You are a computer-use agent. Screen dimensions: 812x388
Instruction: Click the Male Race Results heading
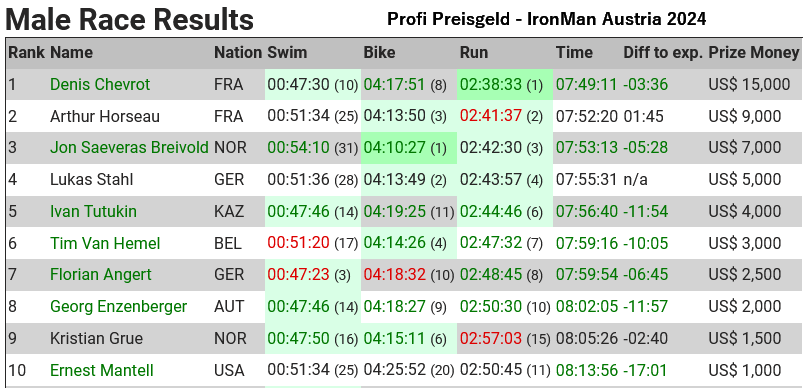(x=129, y=20)
